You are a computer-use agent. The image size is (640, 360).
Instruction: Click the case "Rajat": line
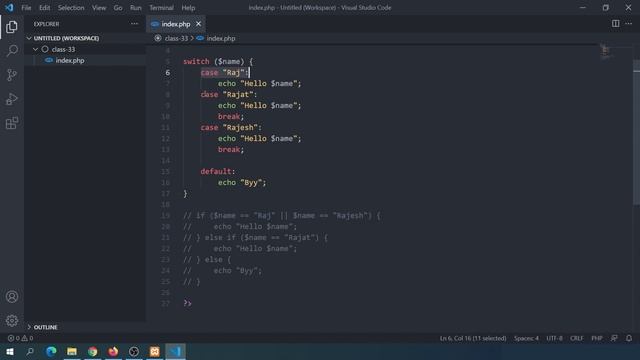(x=229, y=94)
